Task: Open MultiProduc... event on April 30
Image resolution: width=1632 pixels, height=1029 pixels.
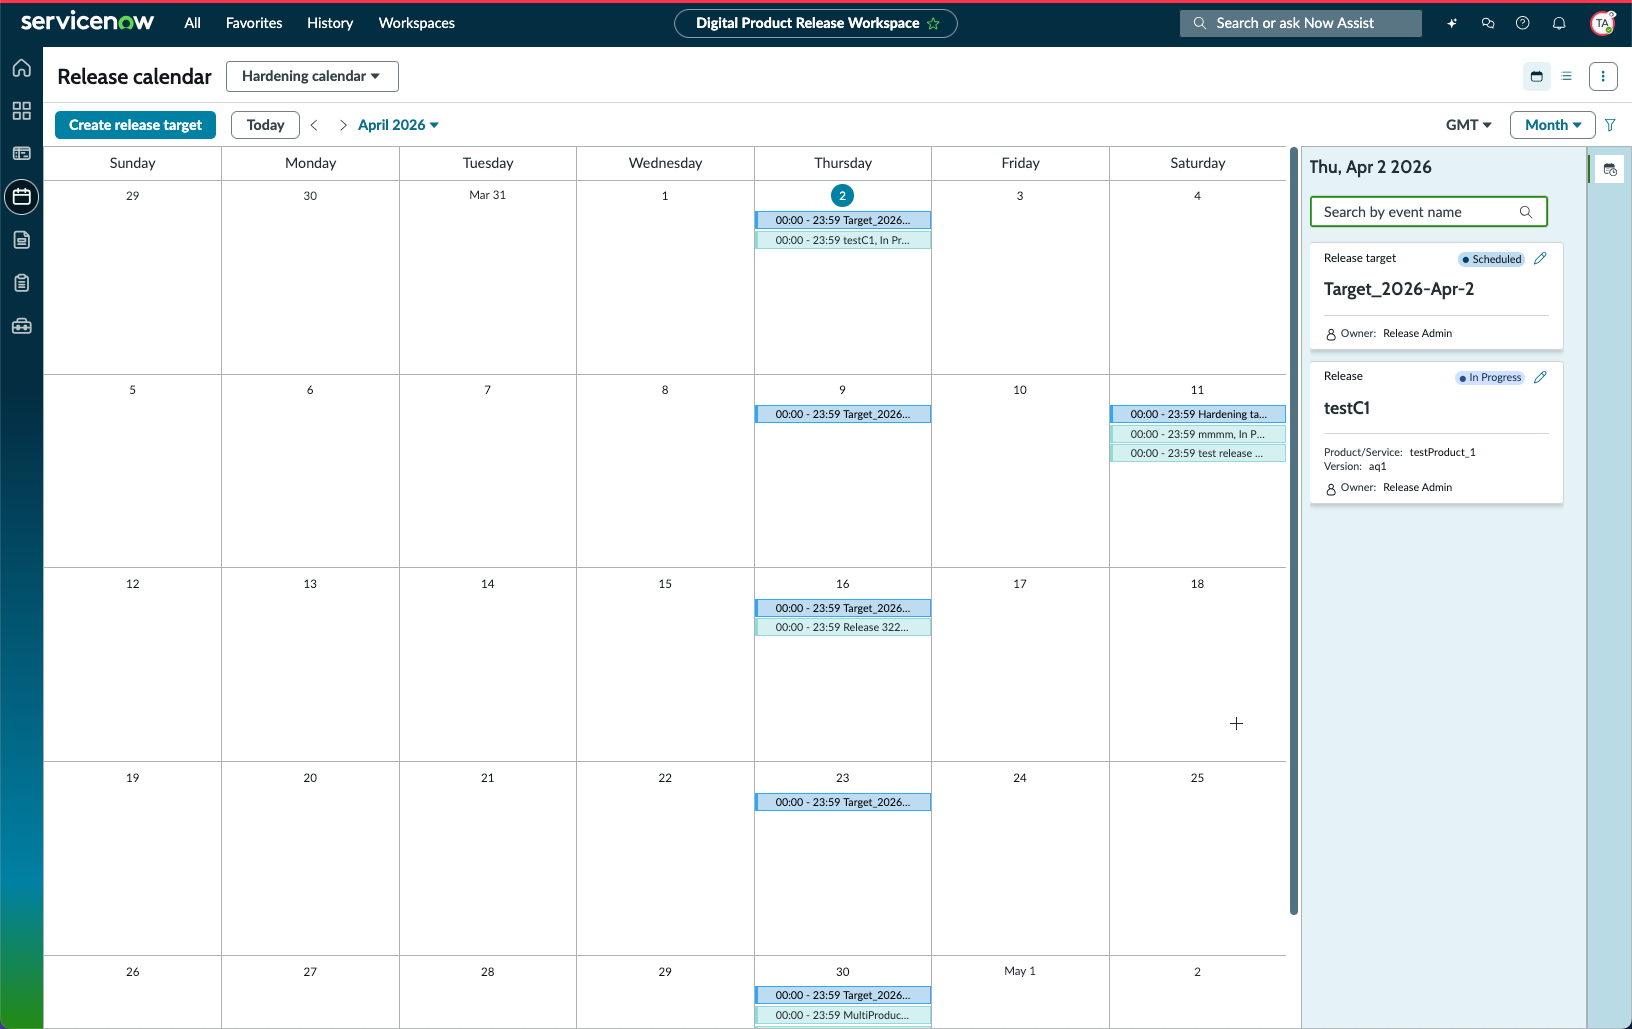Action: pos(843,1015)
